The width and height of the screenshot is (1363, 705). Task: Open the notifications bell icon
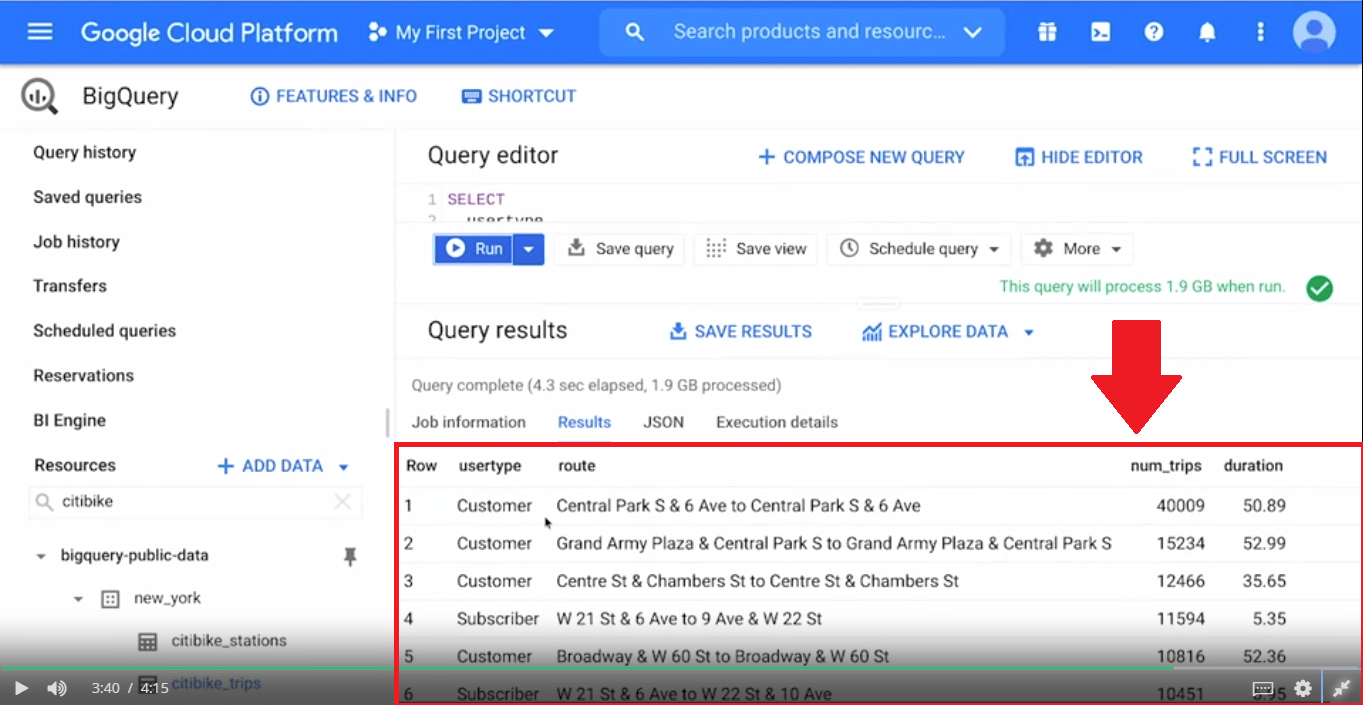click(1207, 32)
